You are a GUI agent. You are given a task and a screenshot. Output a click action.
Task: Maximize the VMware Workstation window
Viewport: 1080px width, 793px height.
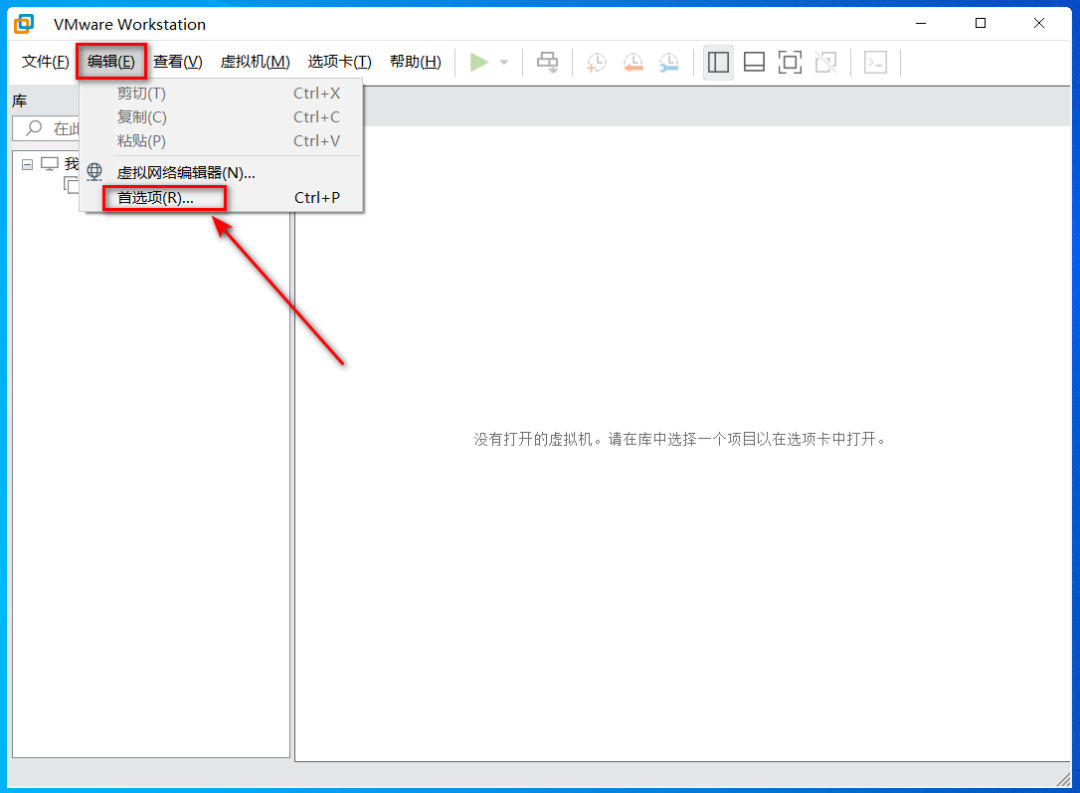coord(980,23)
